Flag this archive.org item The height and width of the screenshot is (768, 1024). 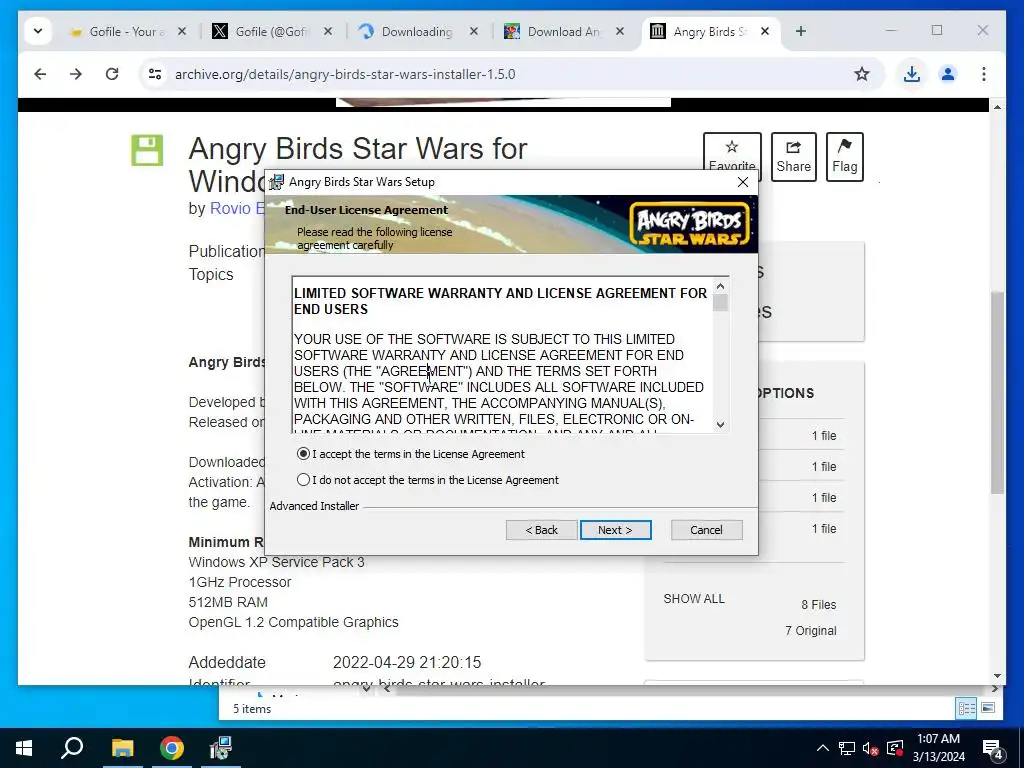coord(844,157)
